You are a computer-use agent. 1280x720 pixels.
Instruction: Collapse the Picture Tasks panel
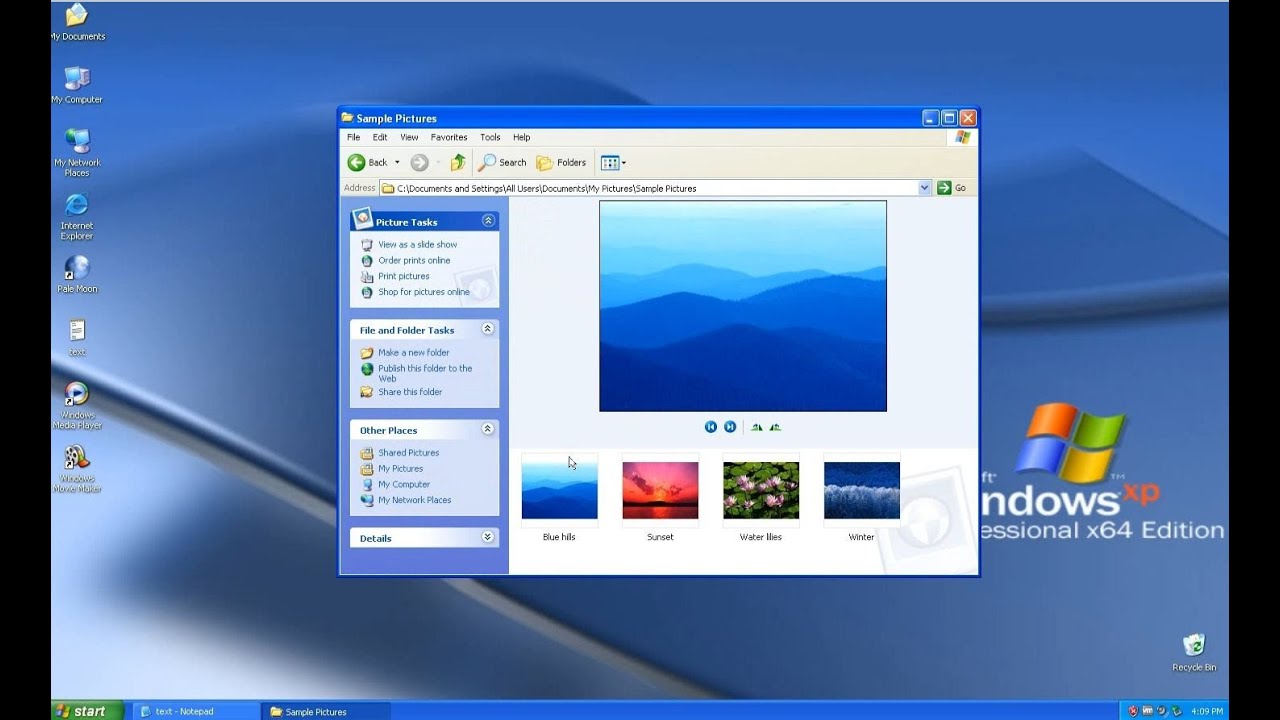[x=488, y=221]
